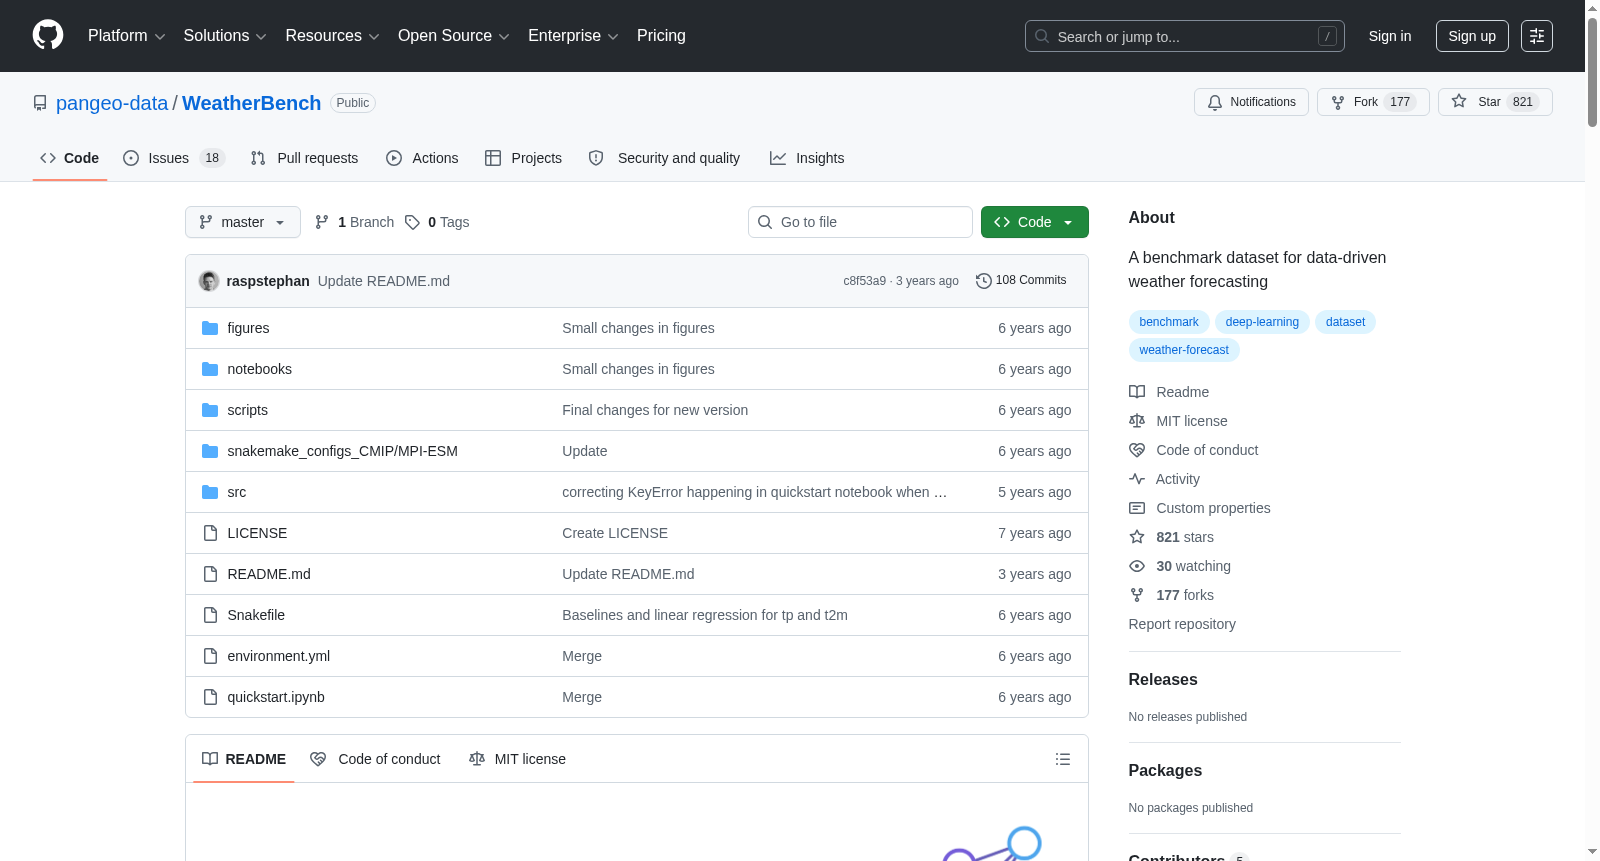
Task: Click the star icon next to 821 stars
Action: [x=1137, y=537]
